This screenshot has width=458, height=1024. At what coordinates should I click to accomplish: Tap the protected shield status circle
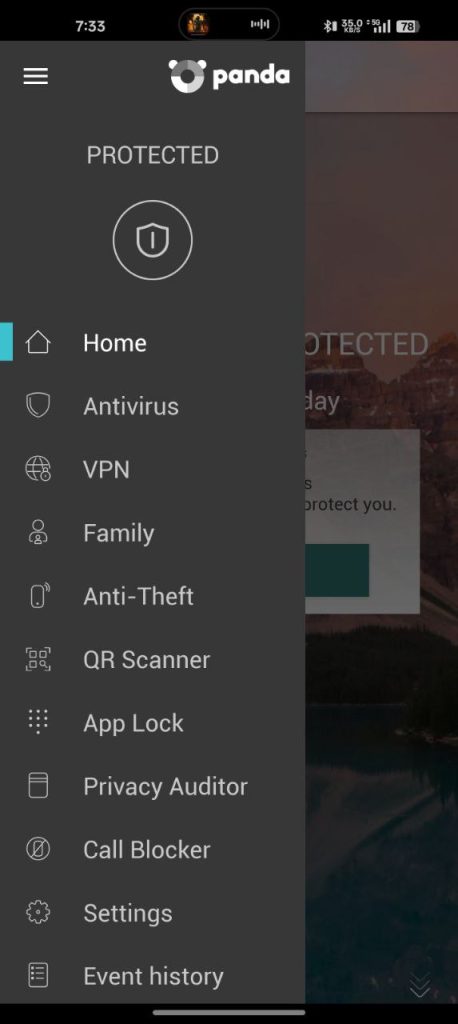tap(152, 240)
